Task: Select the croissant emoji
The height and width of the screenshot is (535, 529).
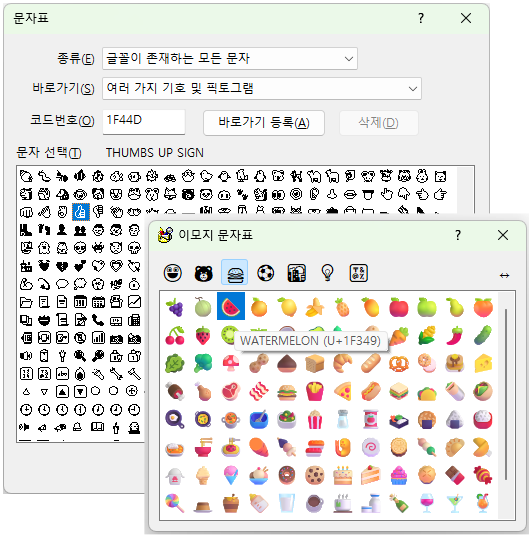Action: pyautogui.click(x=343, y=363)
